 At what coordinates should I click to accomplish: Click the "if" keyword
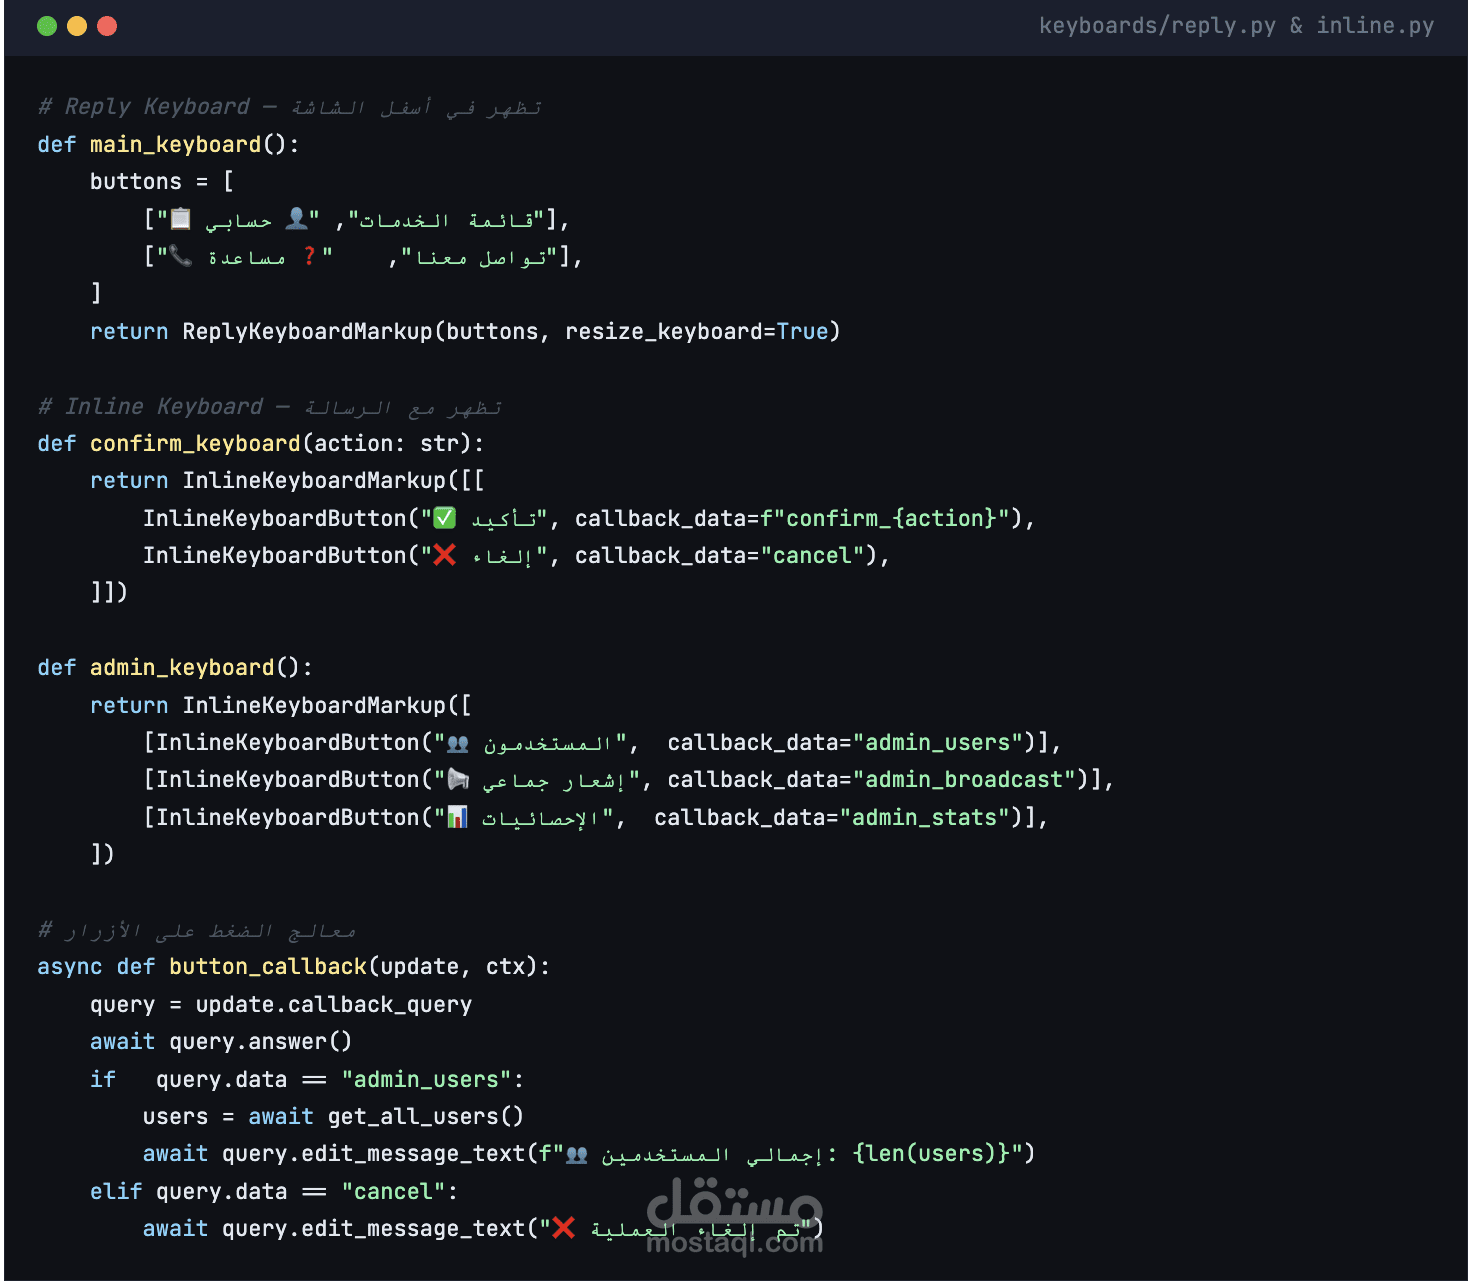[x=103, y=1080]
